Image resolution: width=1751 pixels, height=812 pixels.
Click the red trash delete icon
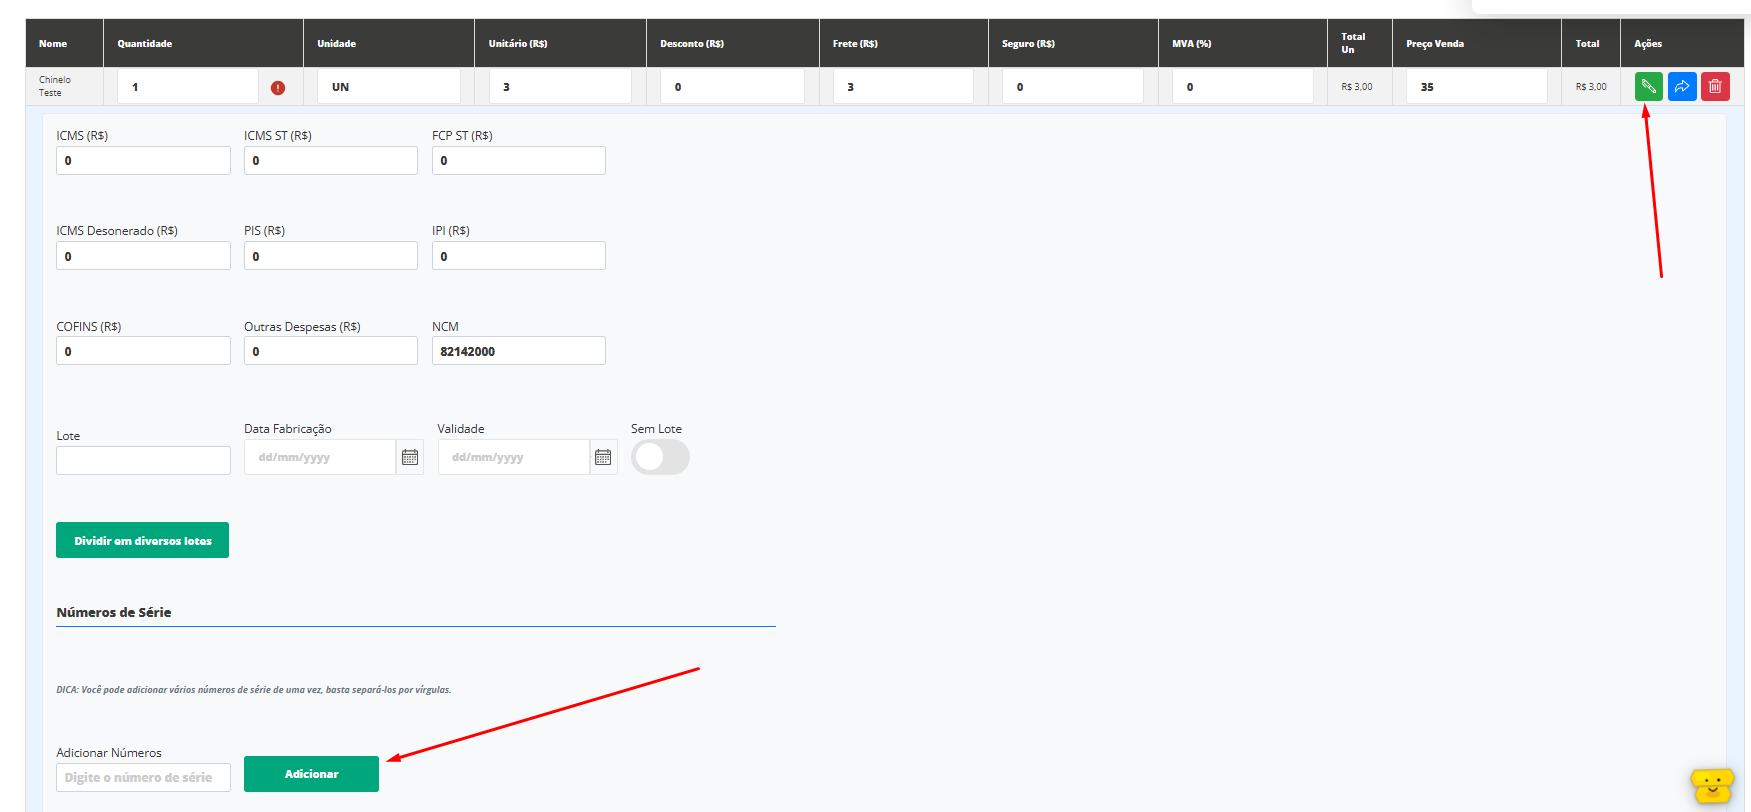click(x=1715, y=87)
